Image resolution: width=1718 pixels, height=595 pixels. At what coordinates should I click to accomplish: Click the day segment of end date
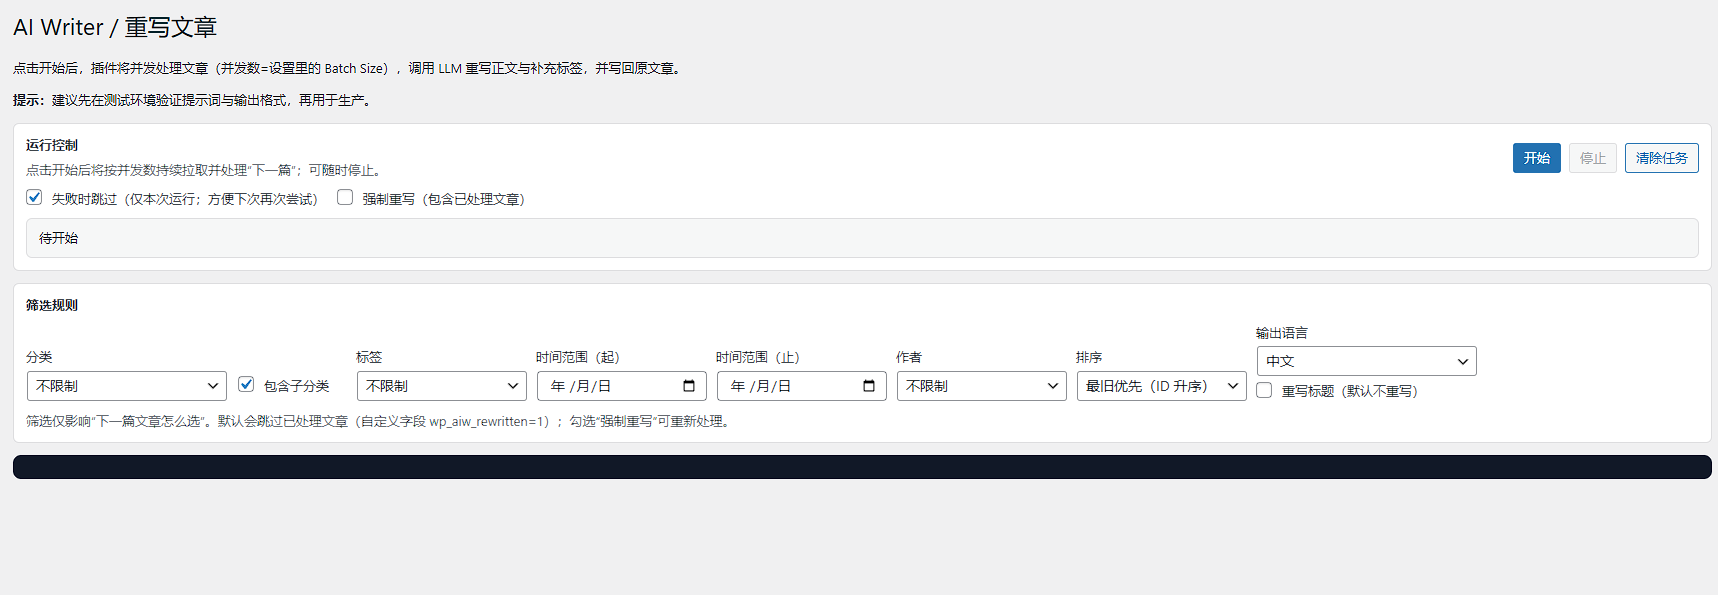tap(784, 386)
